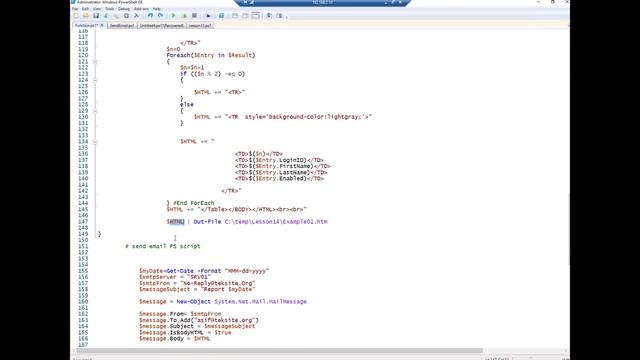The width and height of the screenshot is (640, 360).
Task: Click the $Entry.Enabled table cell line
Action: (x=279, y=178)
